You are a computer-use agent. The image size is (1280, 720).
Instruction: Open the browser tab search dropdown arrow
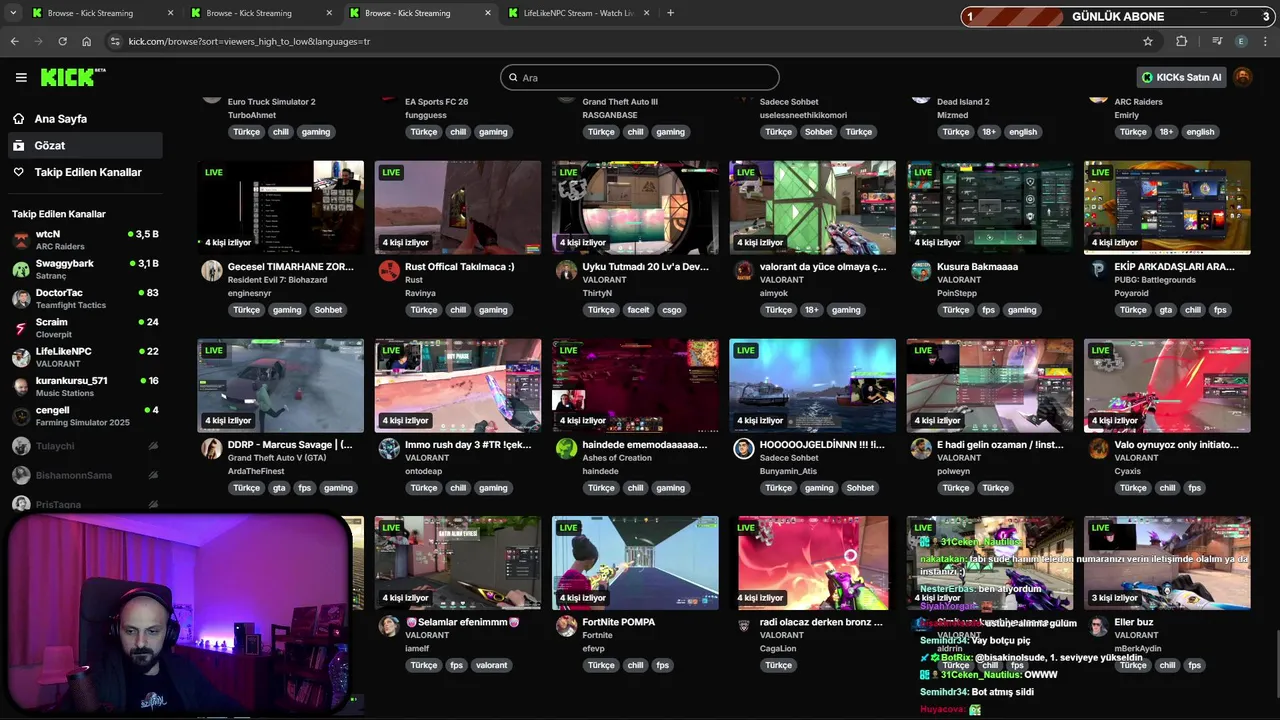click(x=13, y=13)
